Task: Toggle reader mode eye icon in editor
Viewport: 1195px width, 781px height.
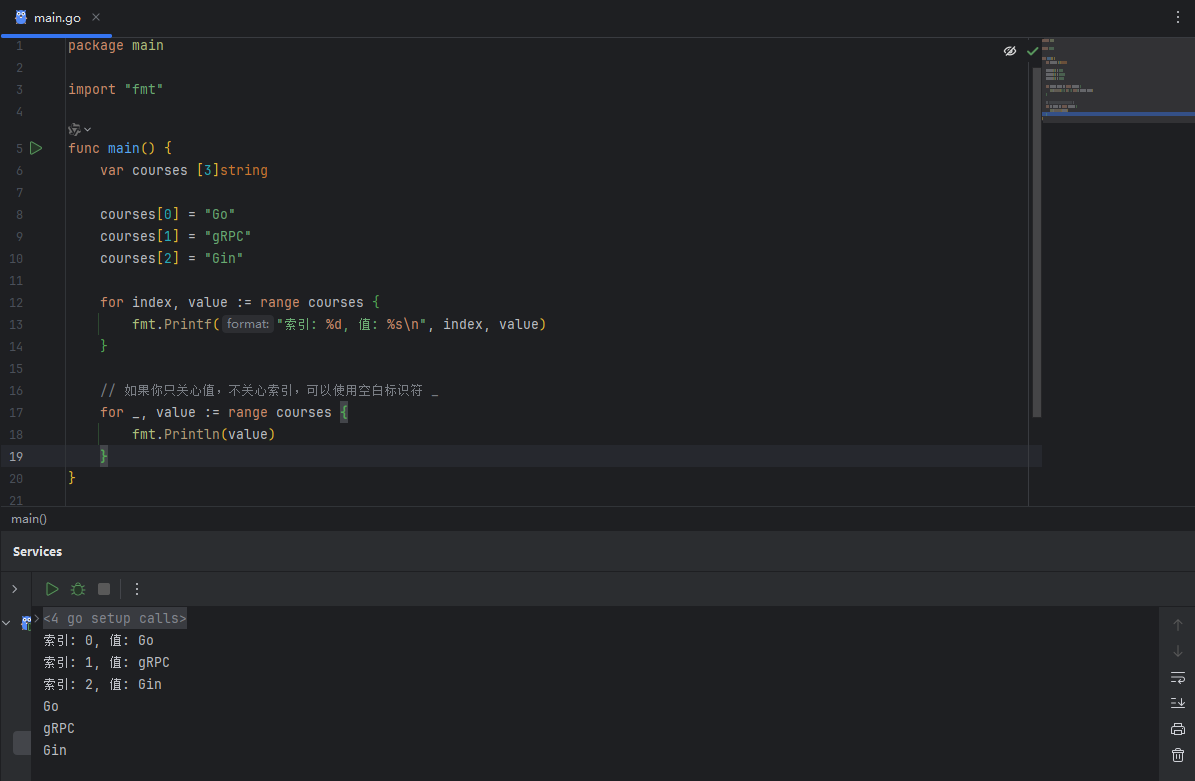Action: [1010, 51]
